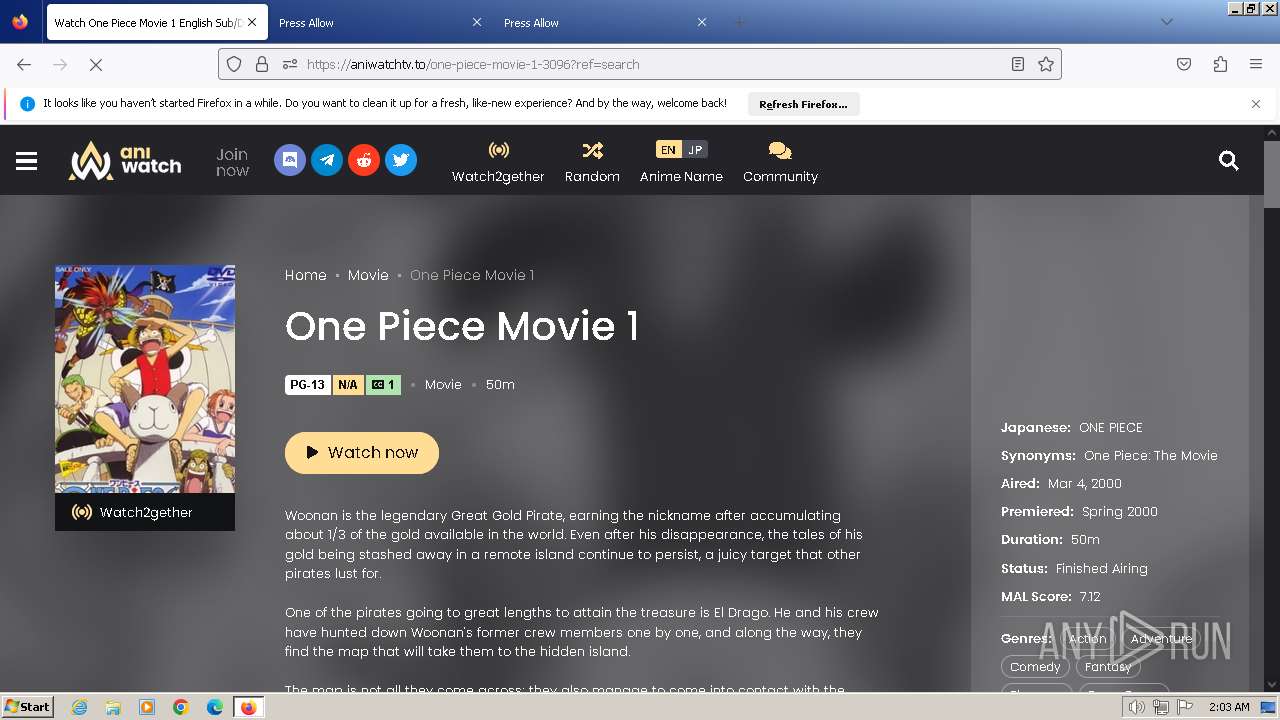Open the Action genre tag
The height and width of the screenshot is (720, 1280).
[1087, 639]
